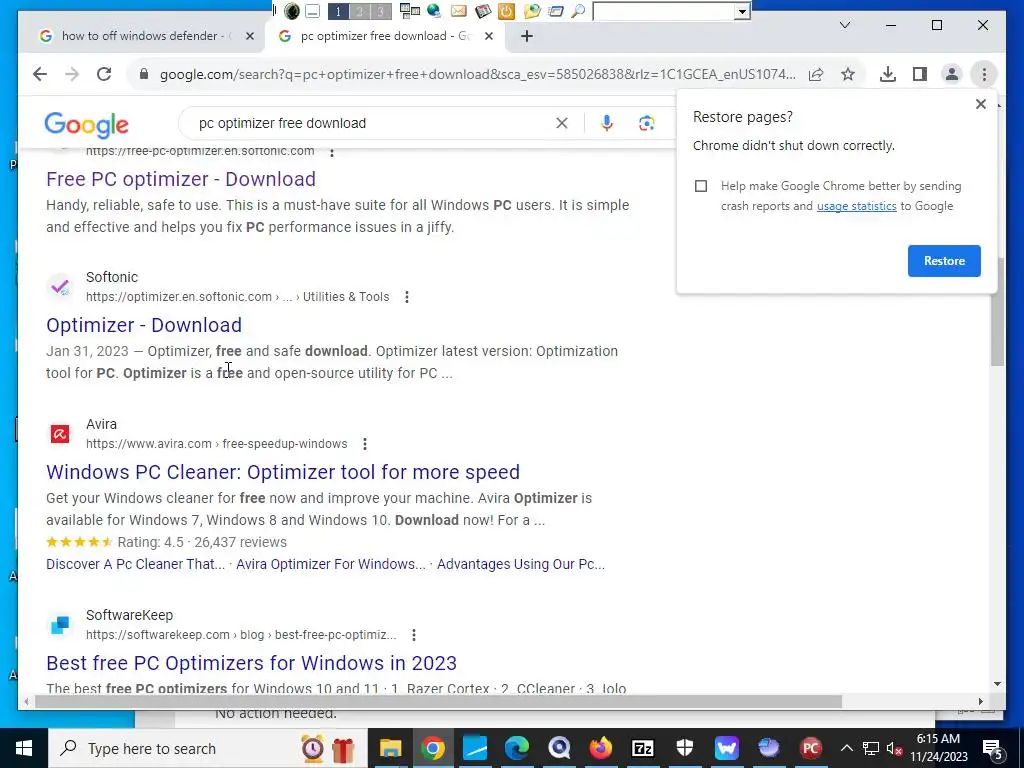
Task: Clear the Google search box text
Action: pos(562,123)
